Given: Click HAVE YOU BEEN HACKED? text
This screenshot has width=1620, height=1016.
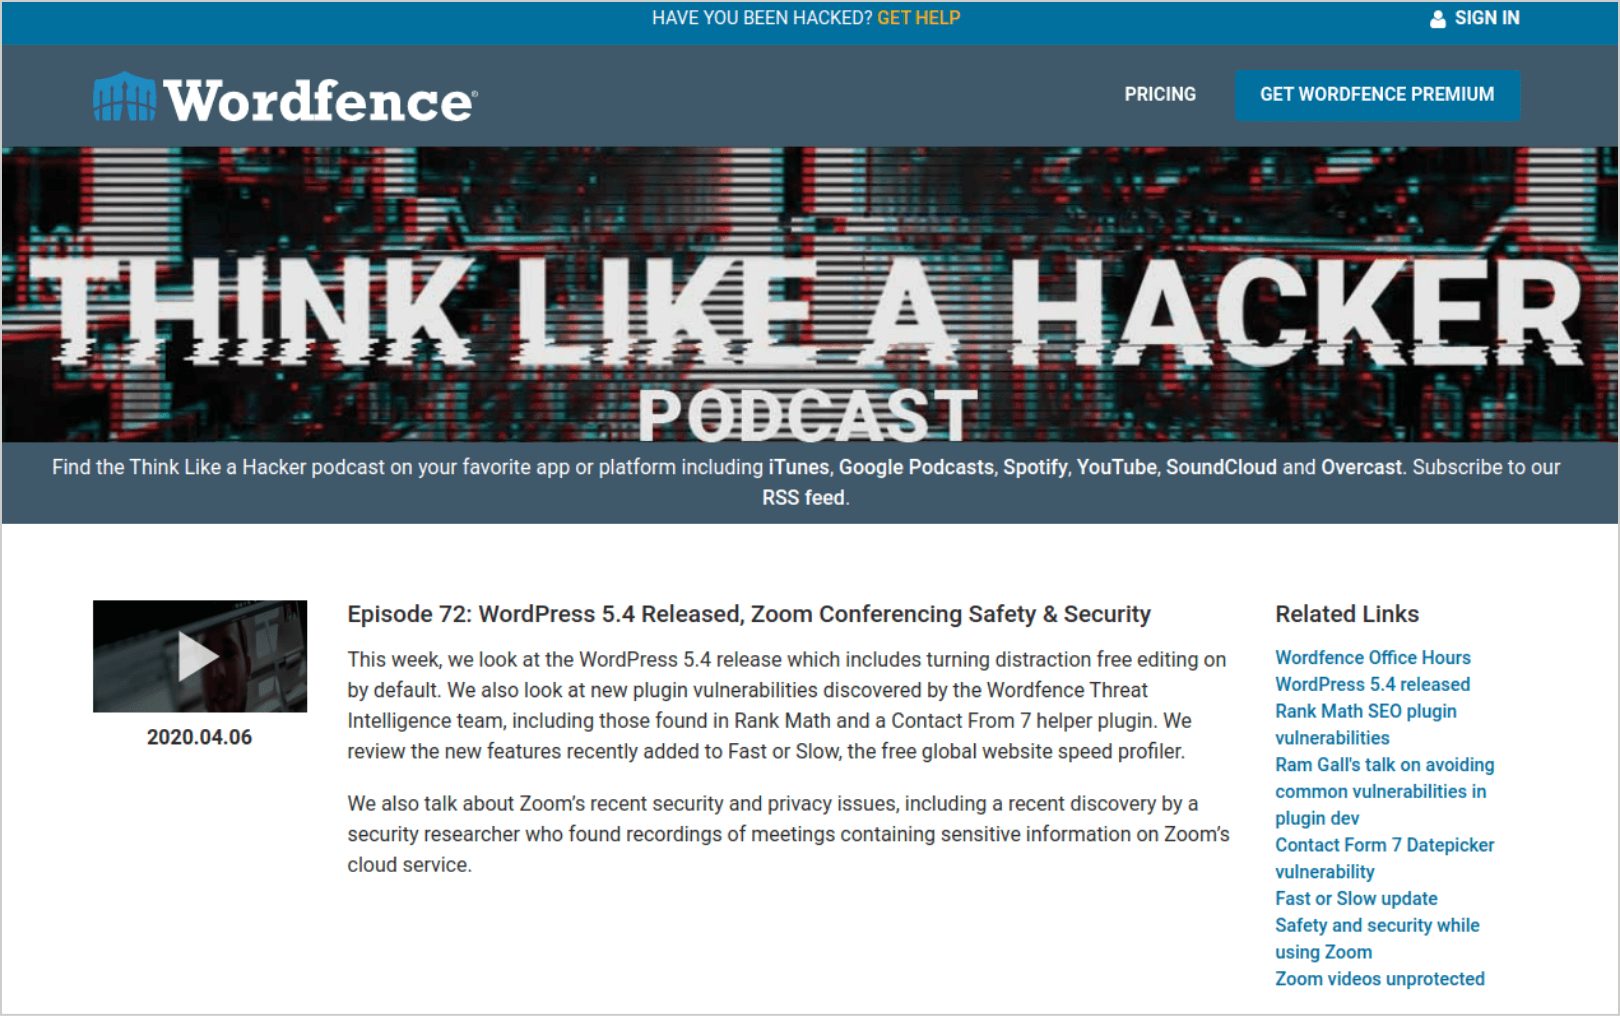Looking at the screenshot, I should pos(762,18).
